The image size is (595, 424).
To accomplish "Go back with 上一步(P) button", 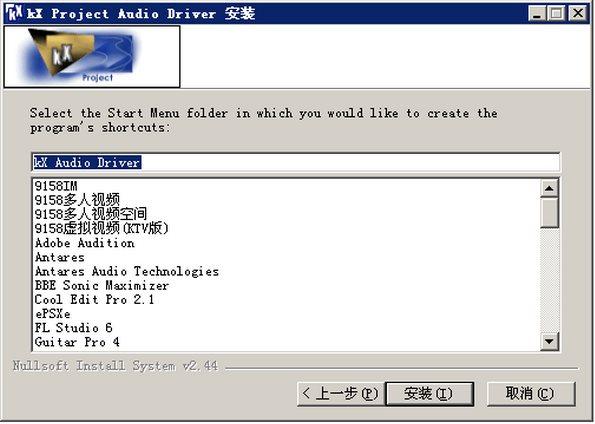I will 341,394.
